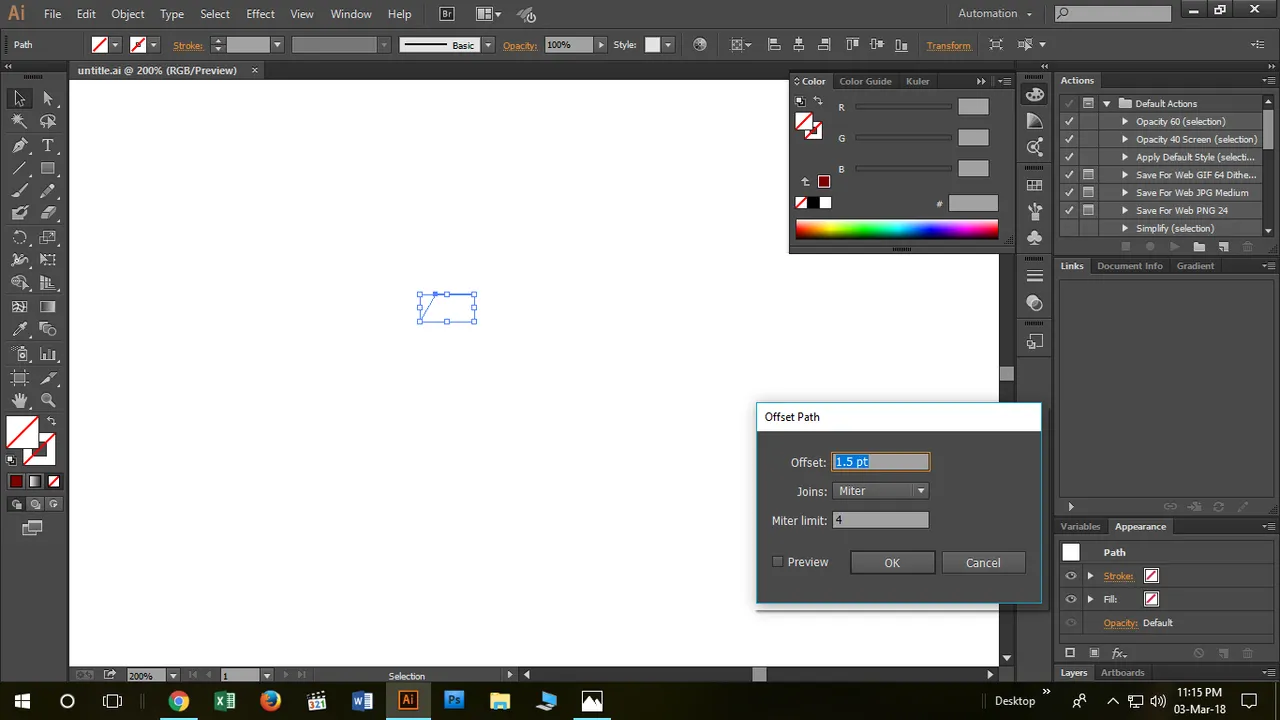Open the Window menu
This screenshot has width=1280, height=720.
351,14
